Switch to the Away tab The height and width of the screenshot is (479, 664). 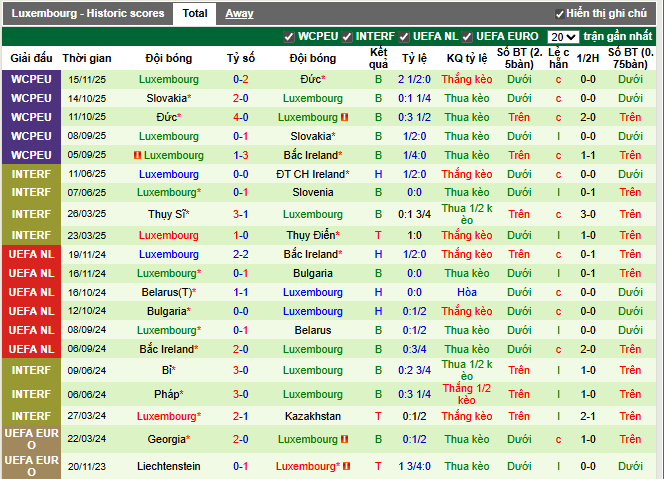coord(239,14)
